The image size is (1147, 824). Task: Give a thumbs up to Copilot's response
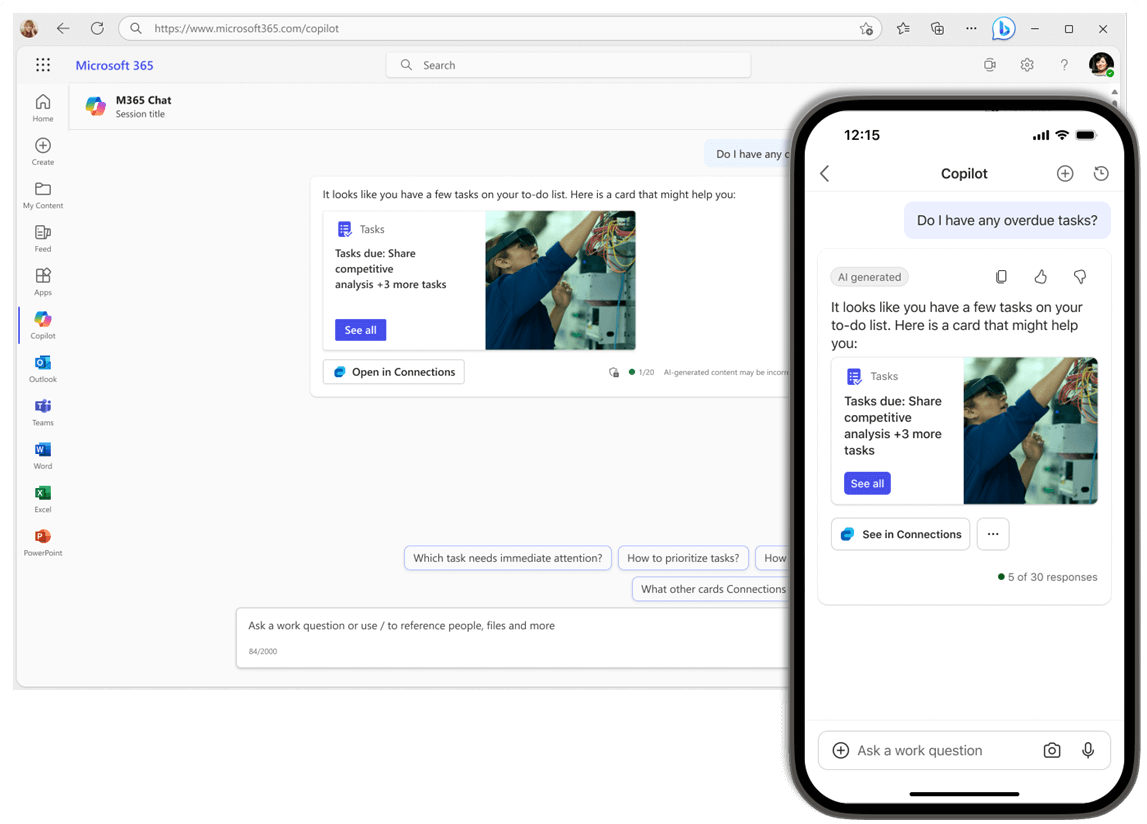click(x=1040, y=276)
